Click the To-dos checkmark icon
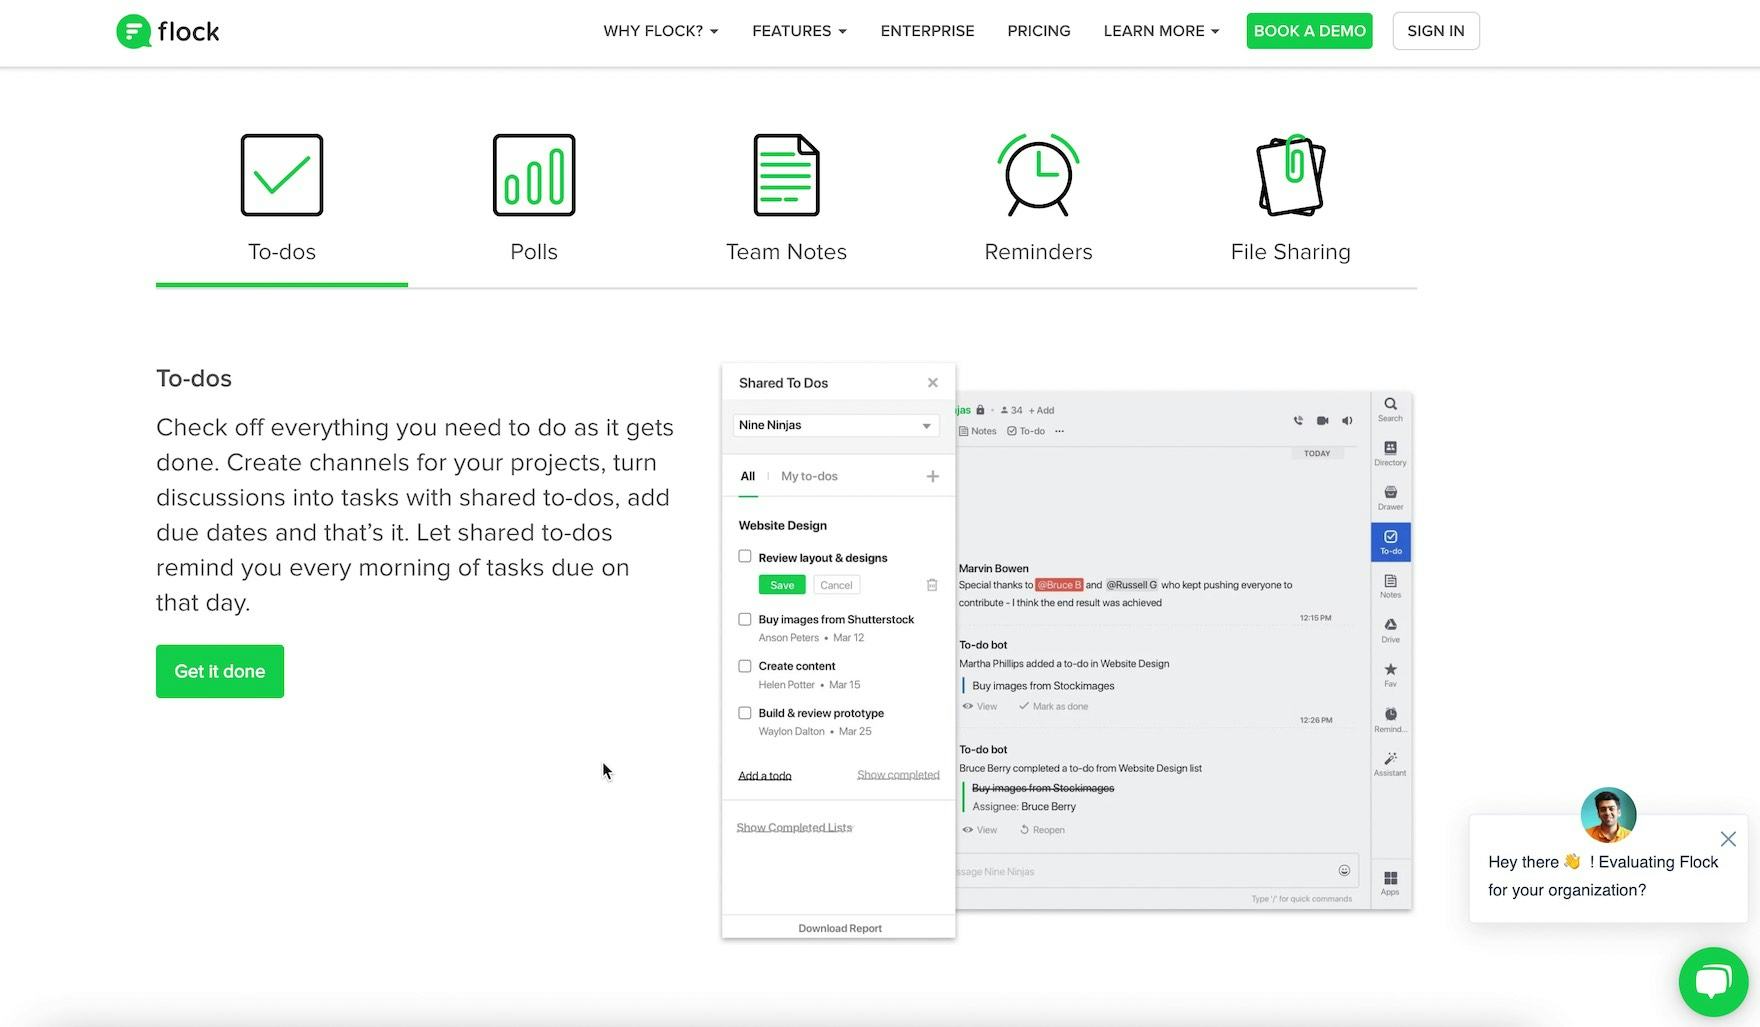This screenshot has height=1027, width=1760. click(x=282, y=175)
